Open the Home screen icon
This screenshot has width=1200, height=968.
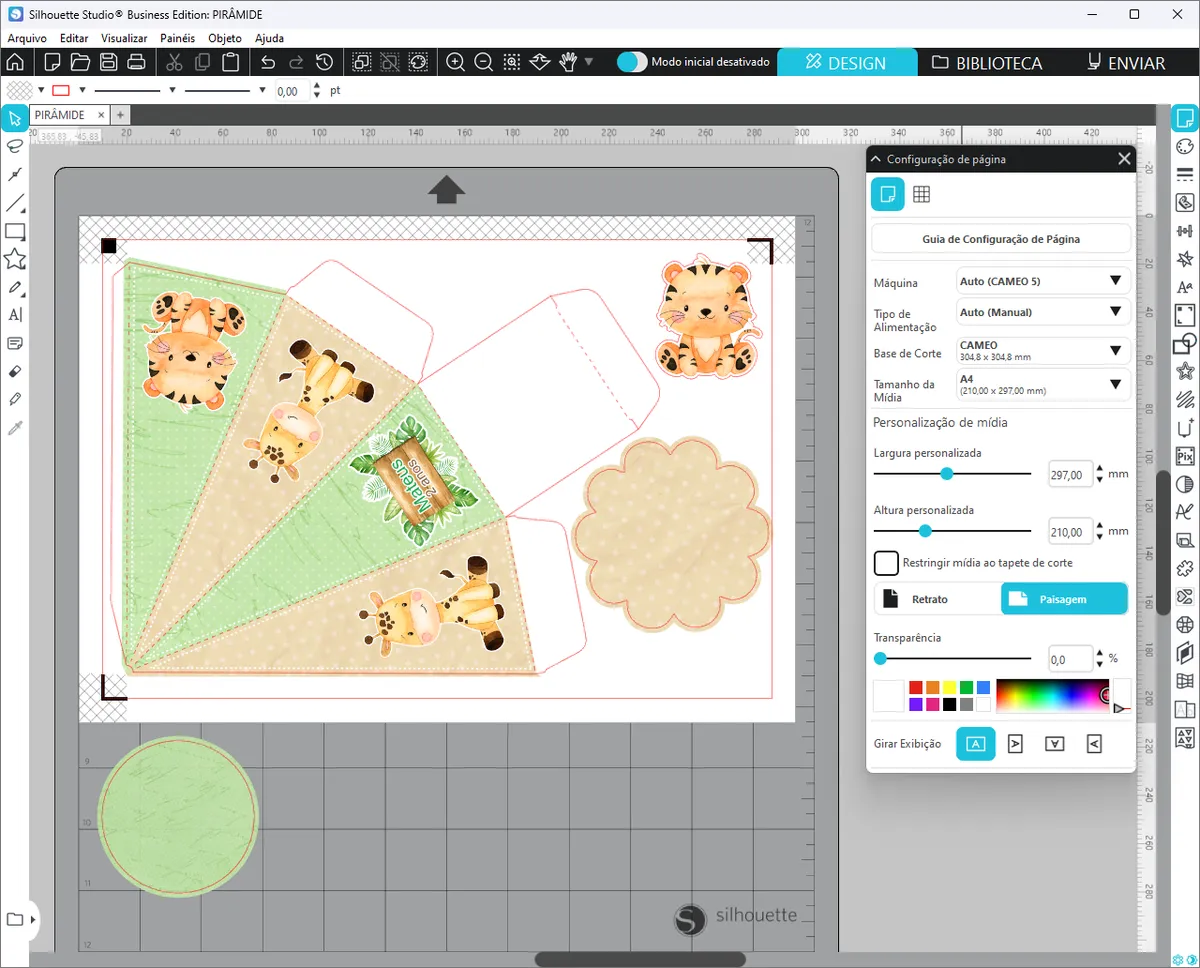(x=15, y=62)
